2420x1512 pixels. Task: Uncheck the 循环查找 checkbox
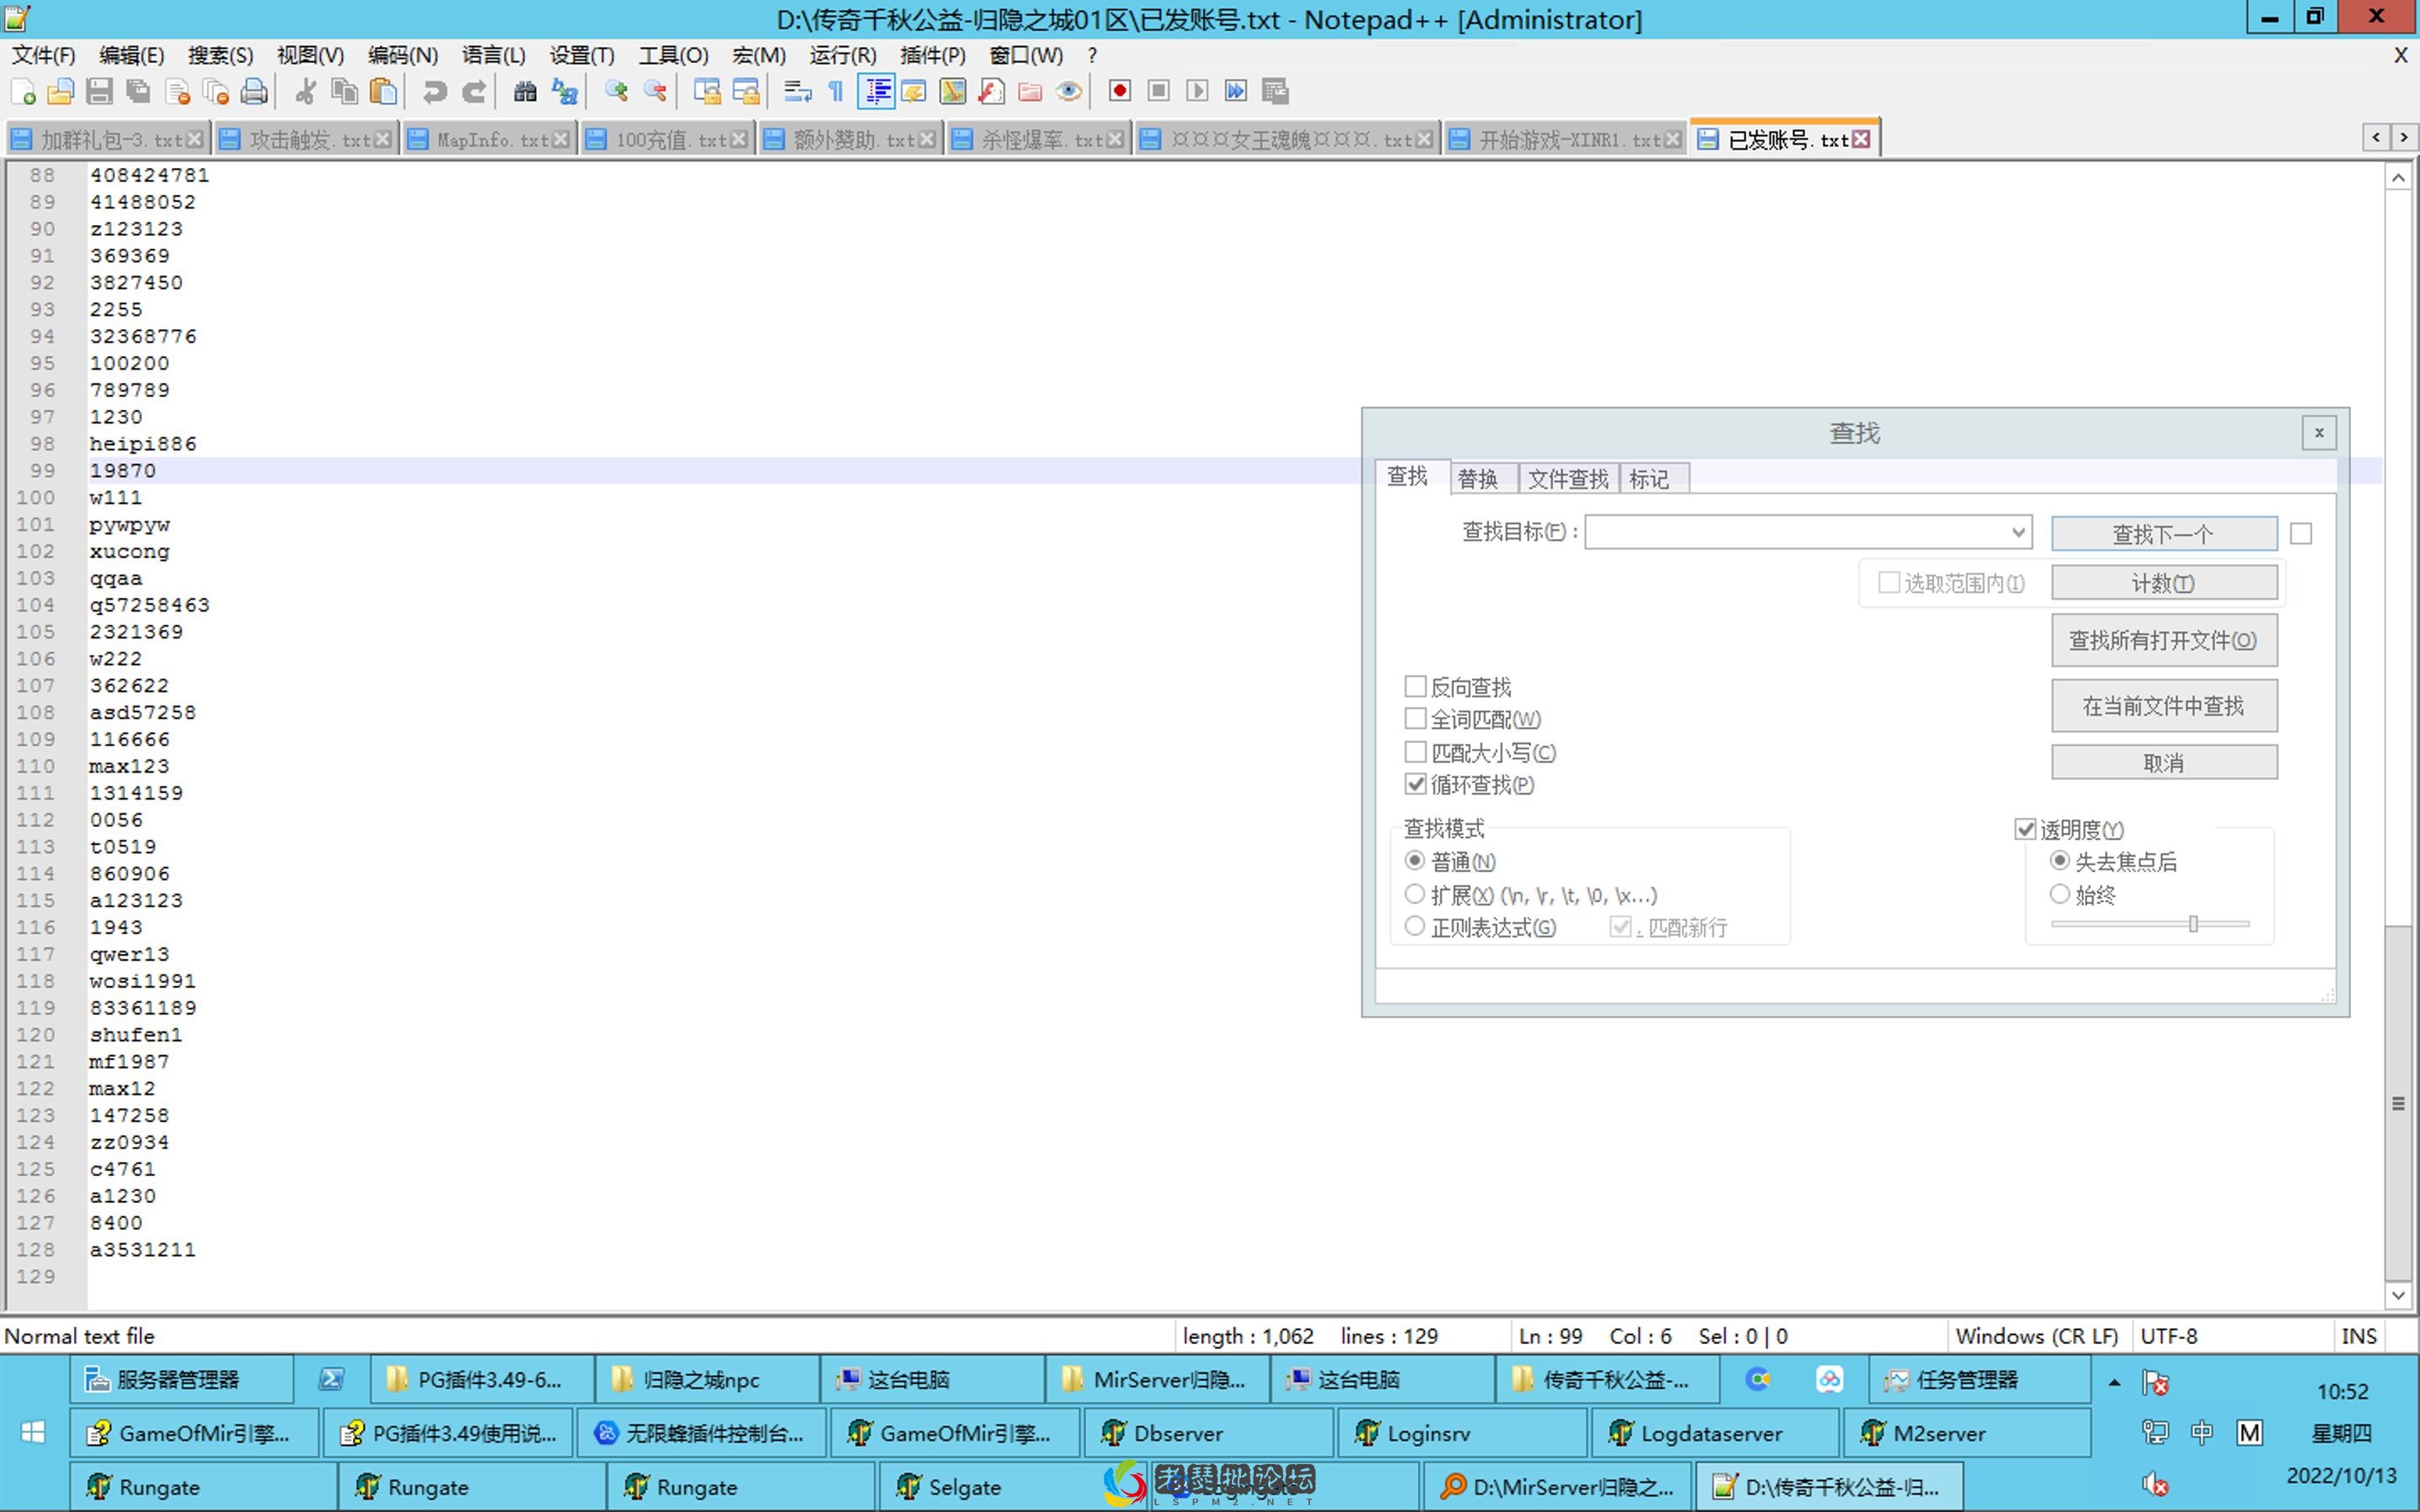(x=1415, y=784)
